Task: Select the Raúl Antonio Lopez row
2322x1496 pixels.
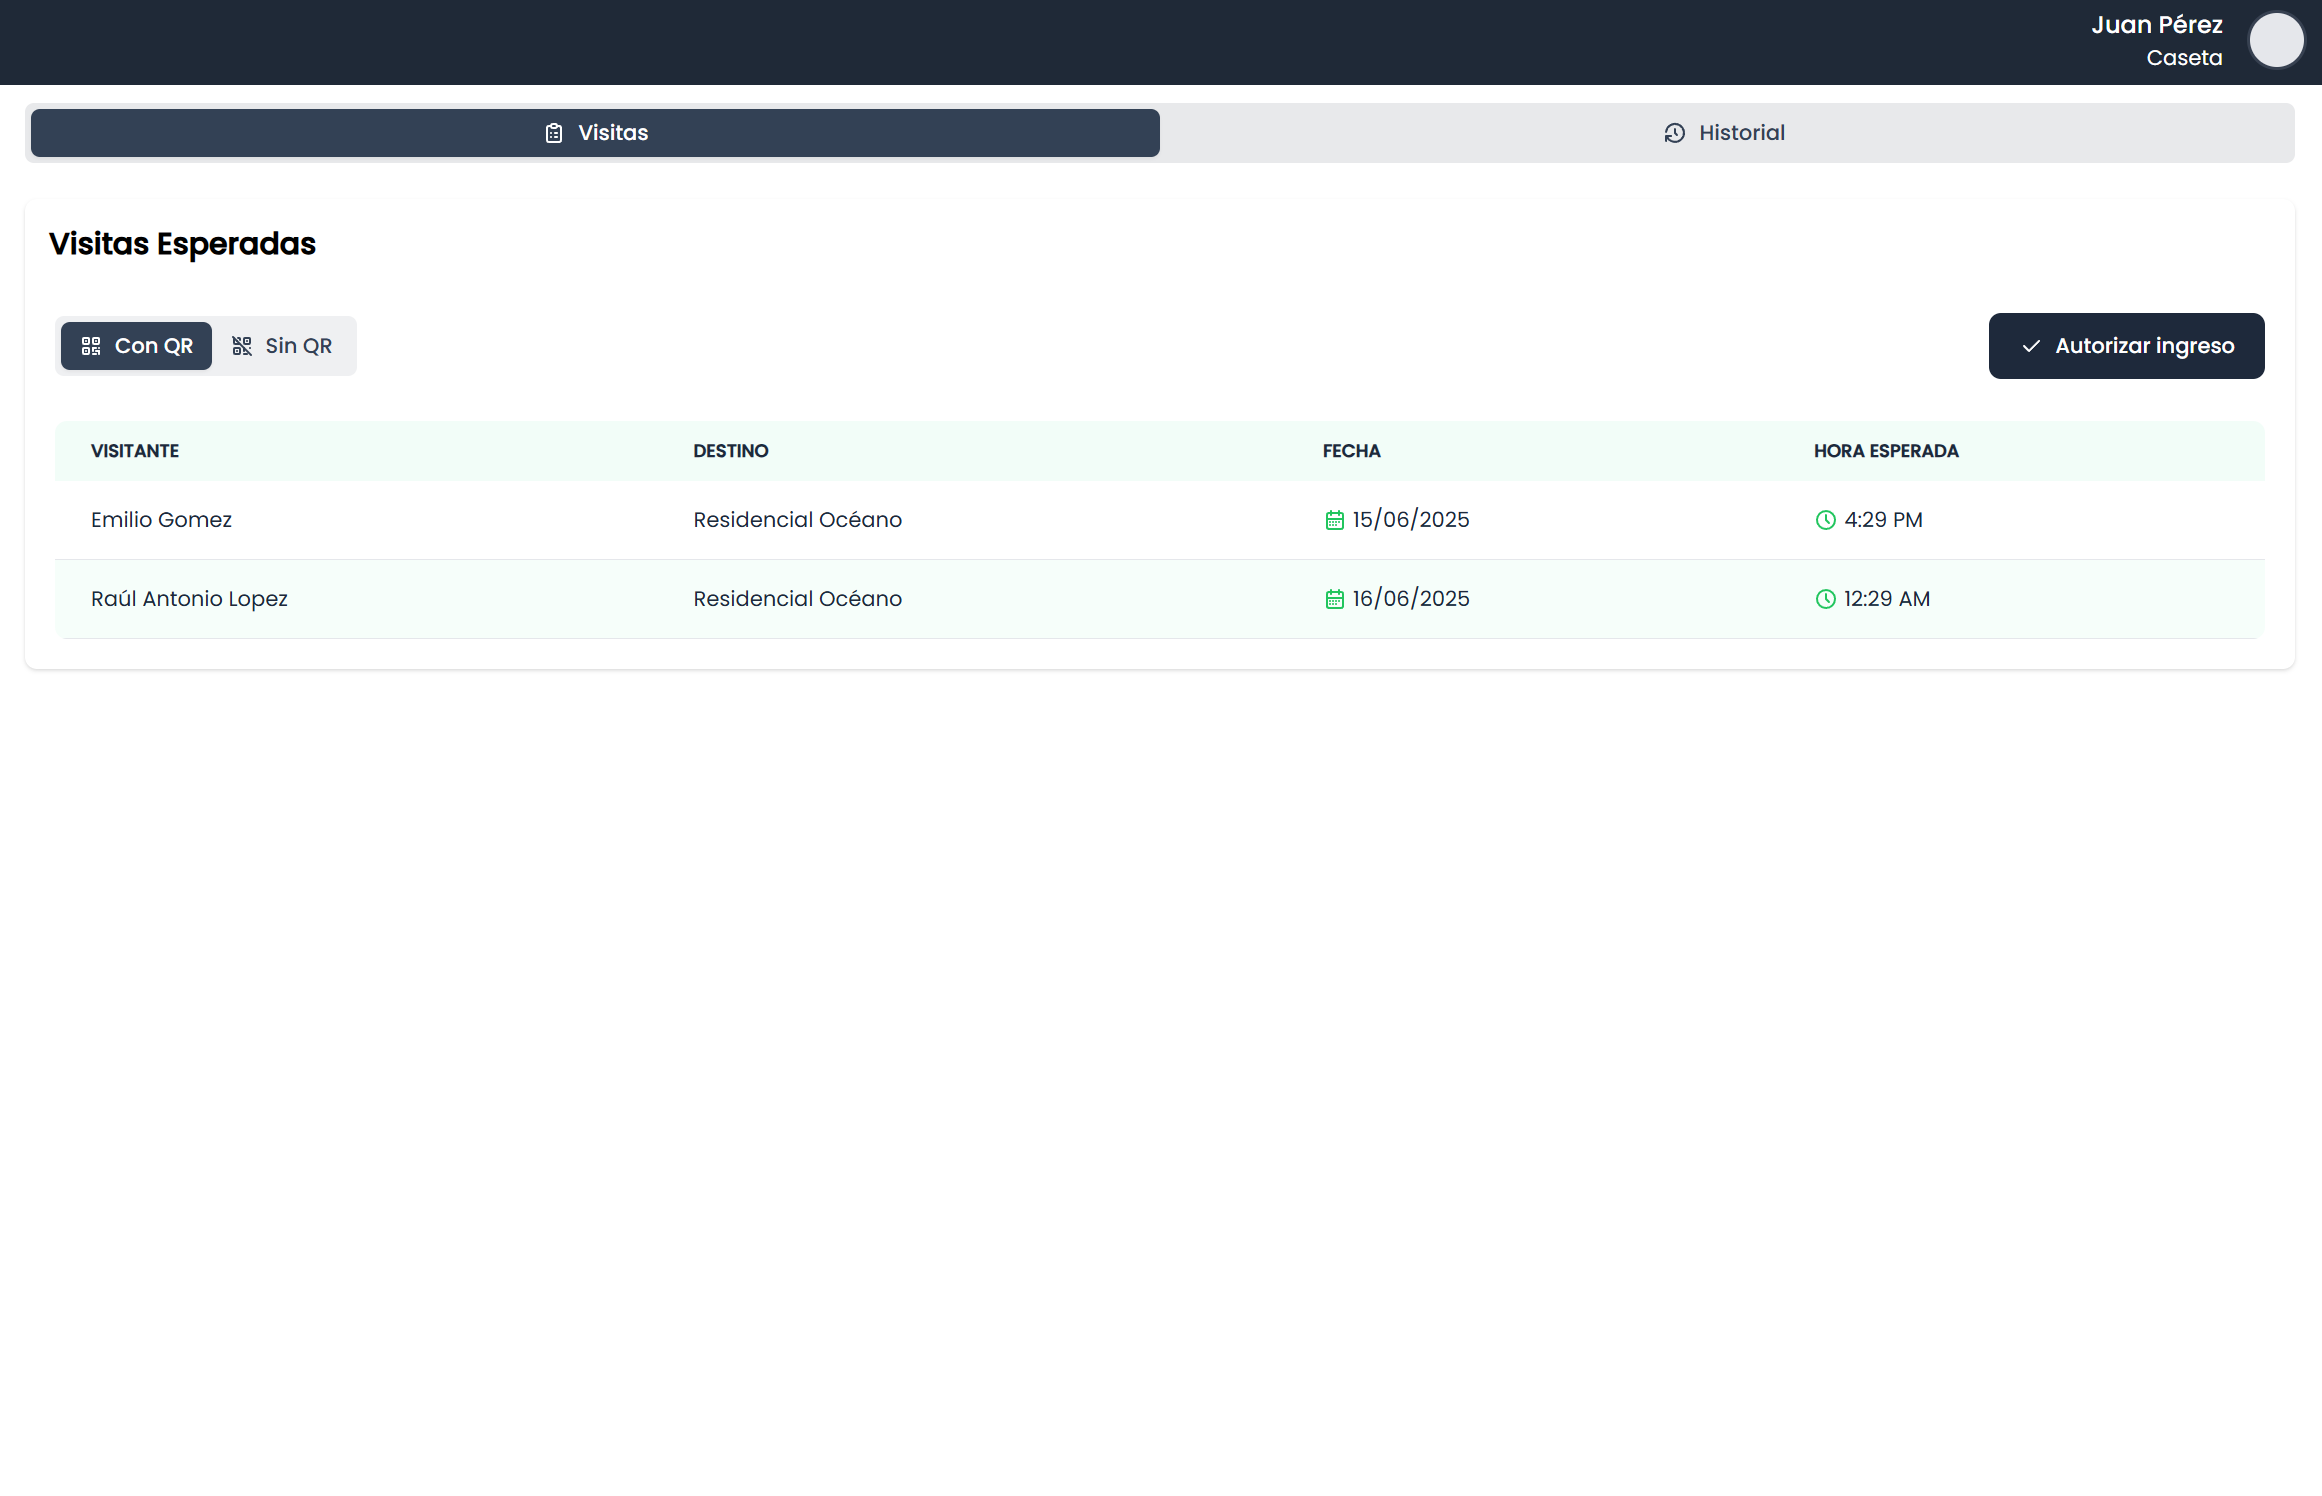Action: [x=189, y=599]
